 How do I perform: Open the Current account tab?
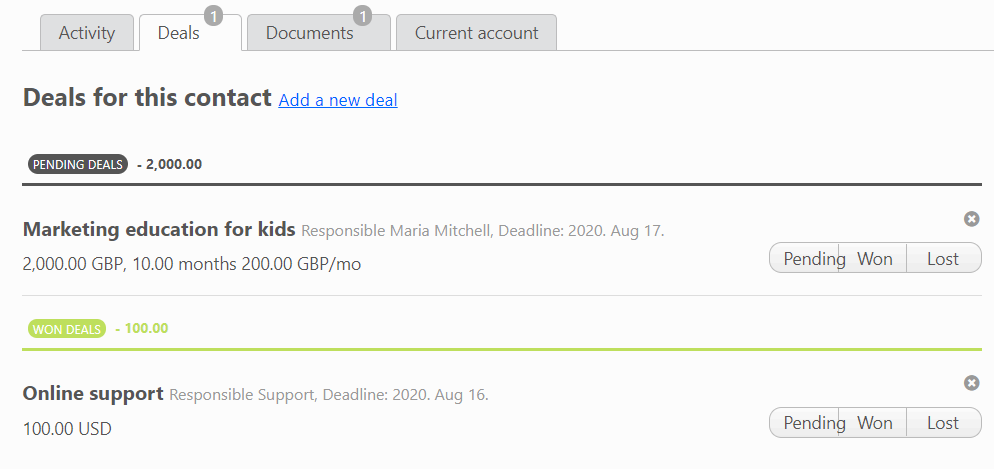point(476,32)
